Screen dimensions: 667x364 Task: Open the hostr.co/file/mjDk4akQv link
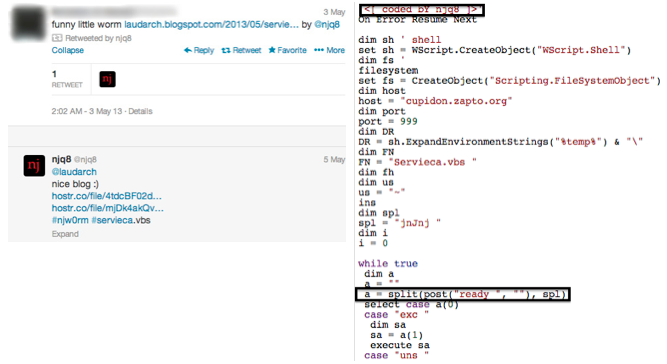click(107, 208)
